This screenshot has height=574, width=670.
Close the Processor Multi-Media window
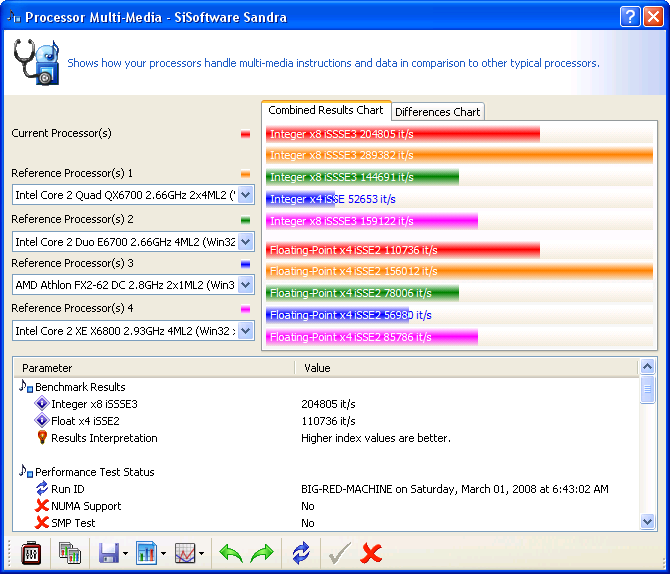pos(653,17)
